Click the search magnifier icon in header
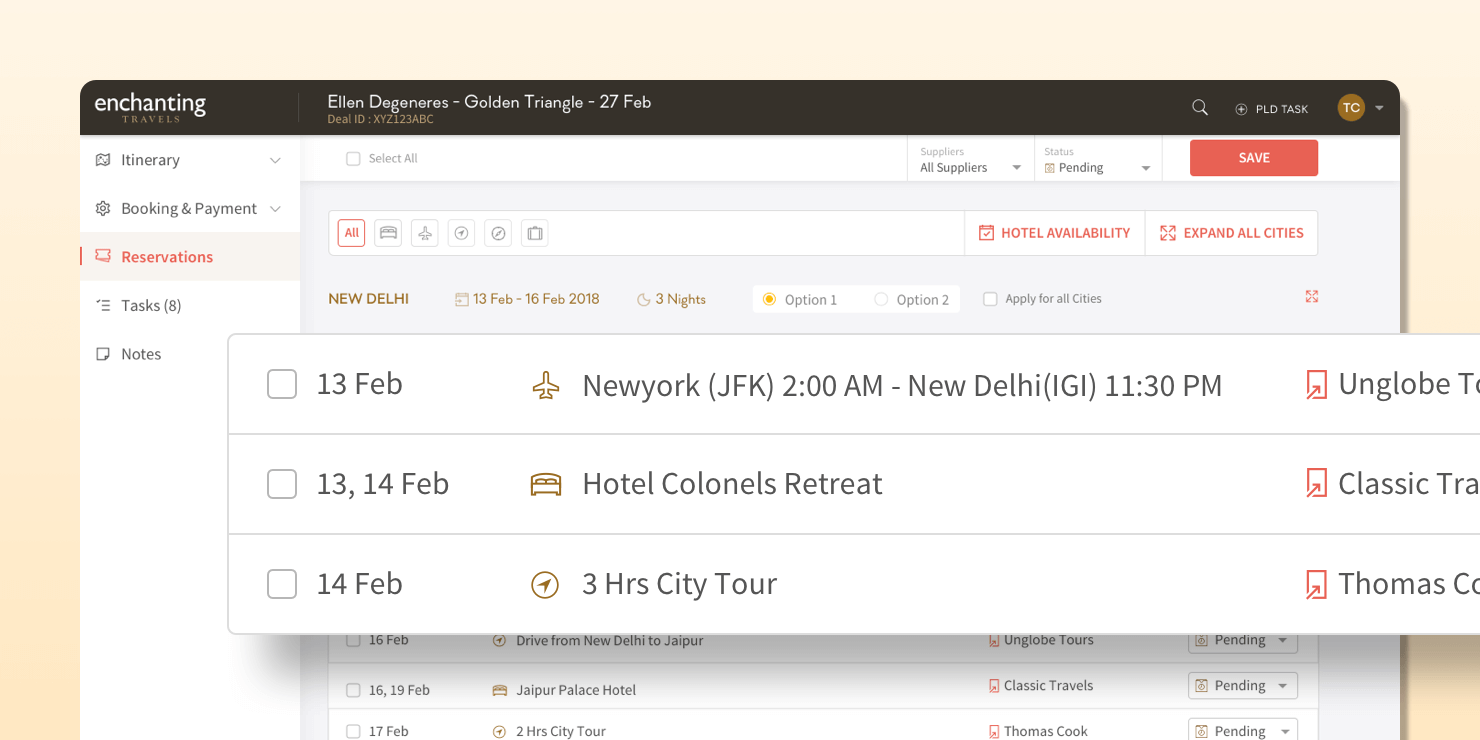The image size is (1480, 740). pyautogui.click(x=1200, y=108)
